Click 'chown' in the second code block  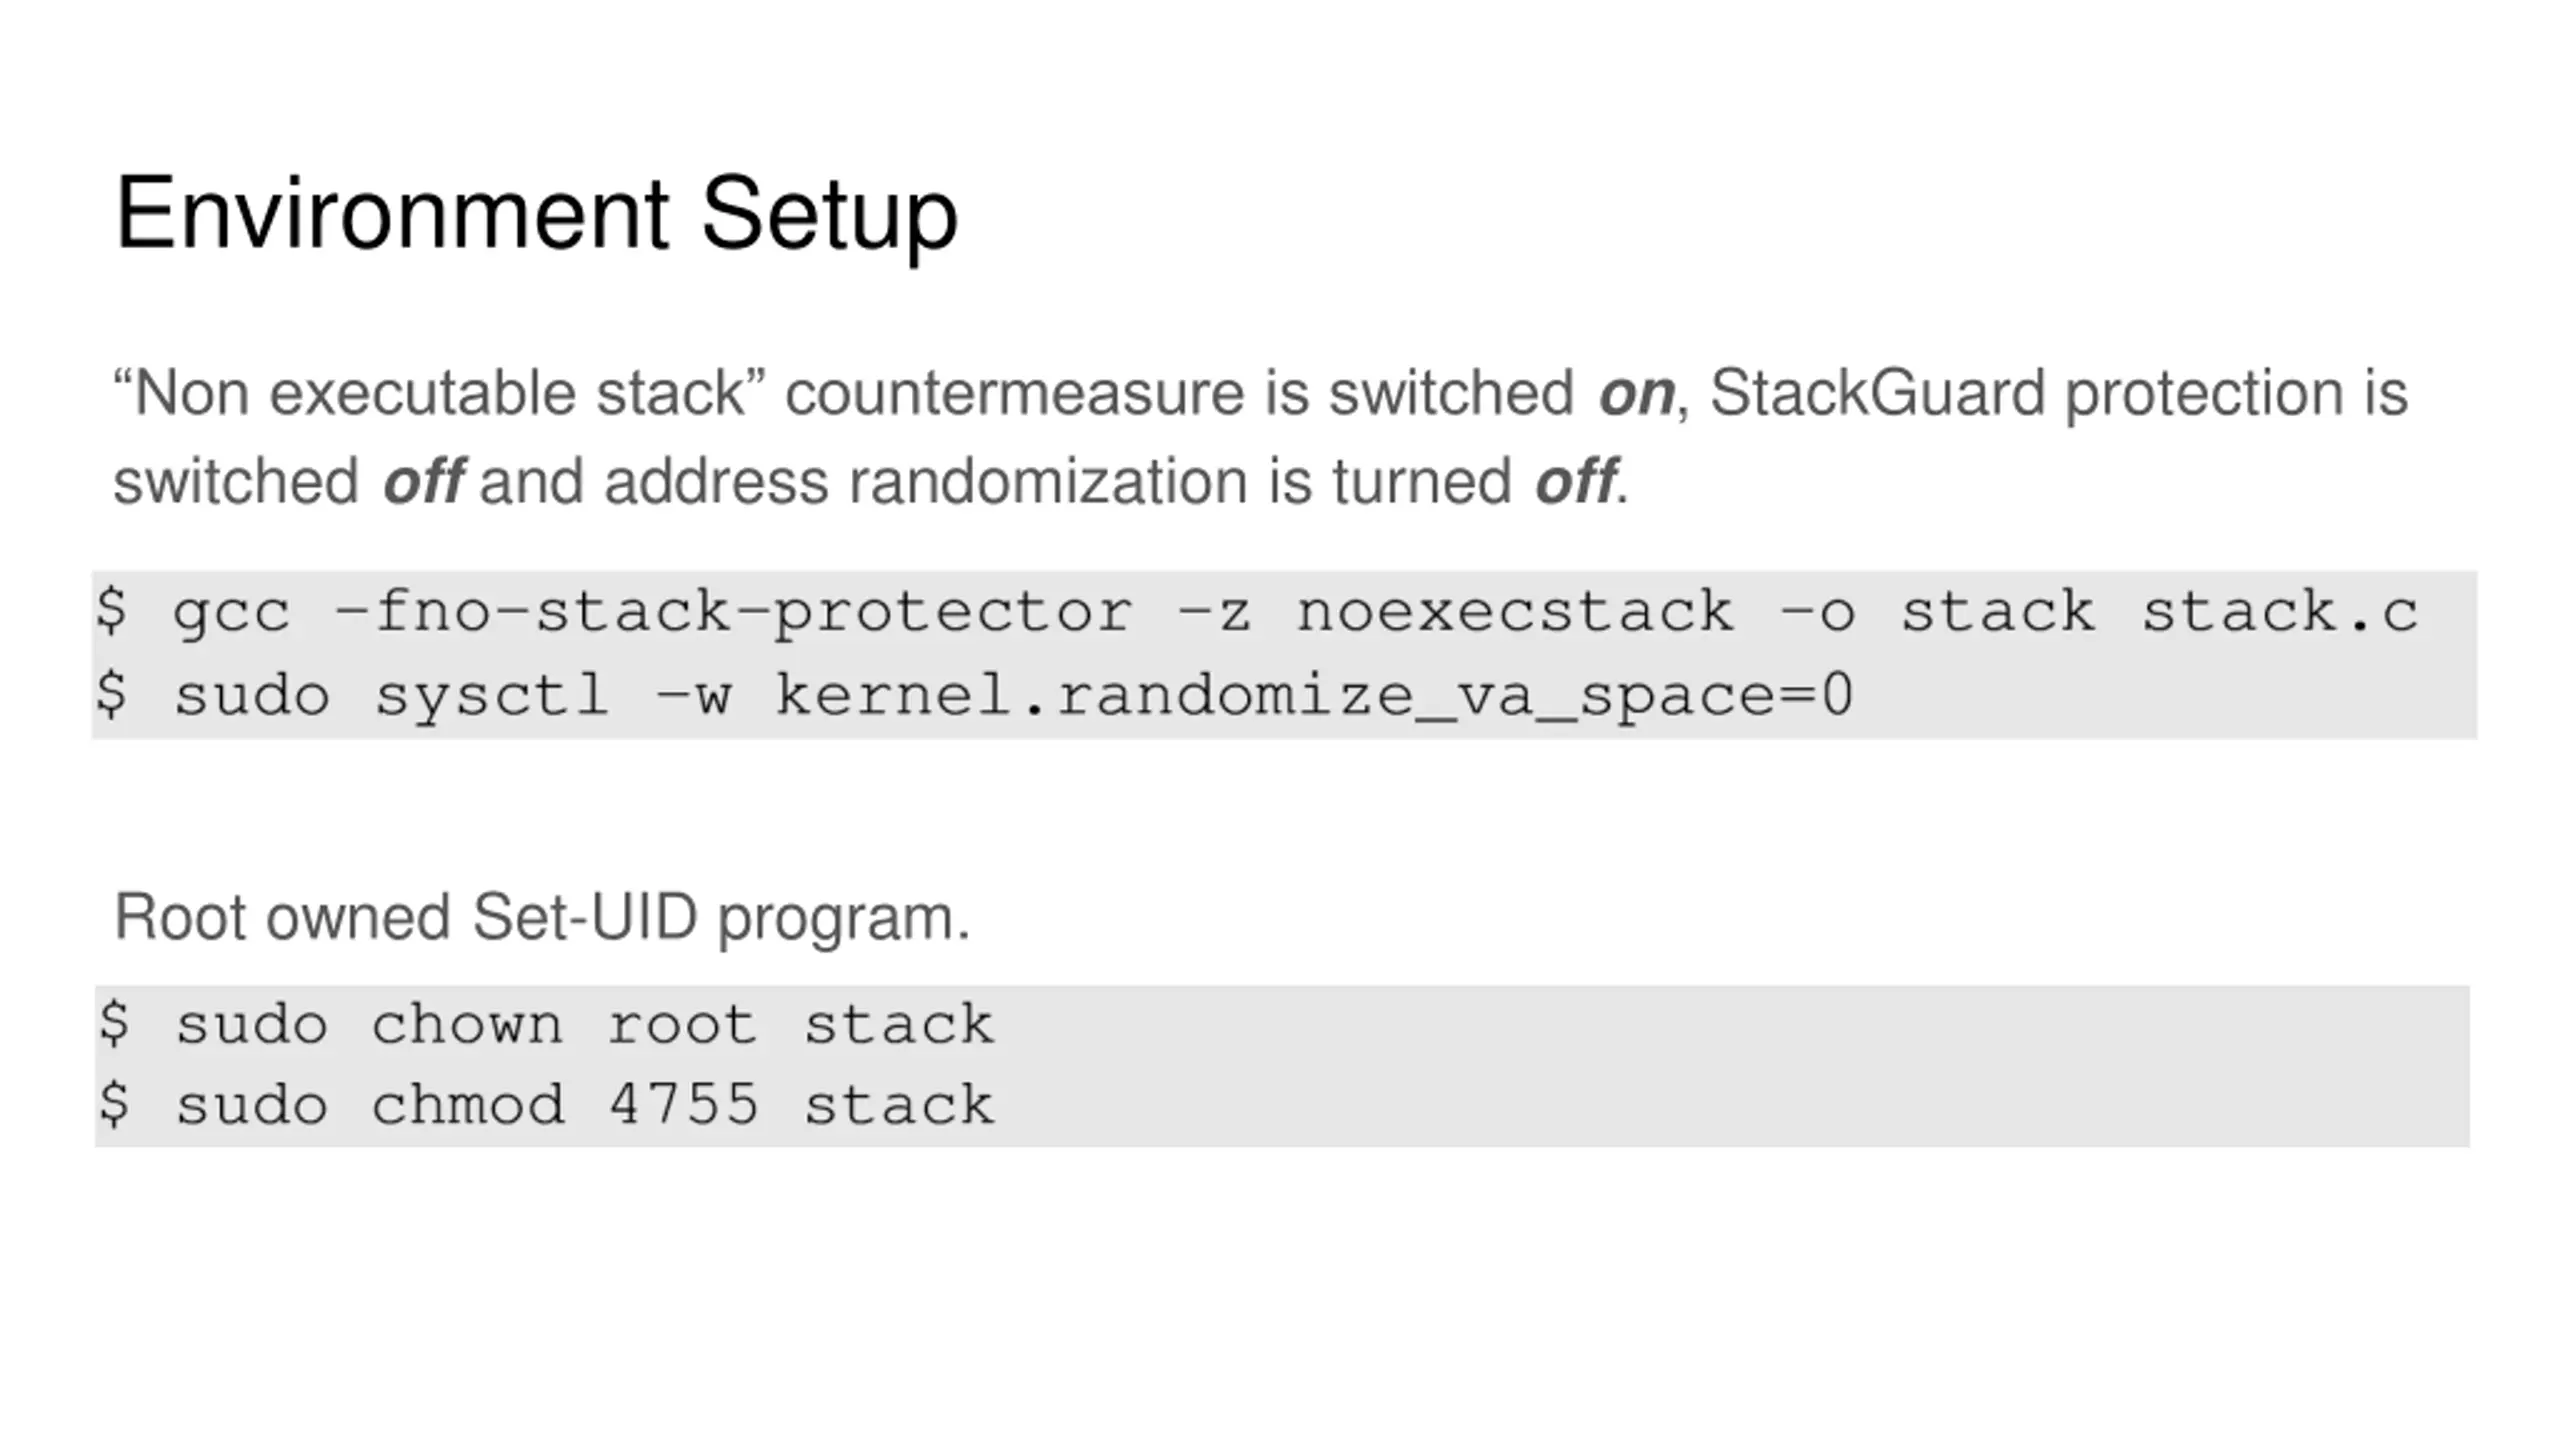467,1025
